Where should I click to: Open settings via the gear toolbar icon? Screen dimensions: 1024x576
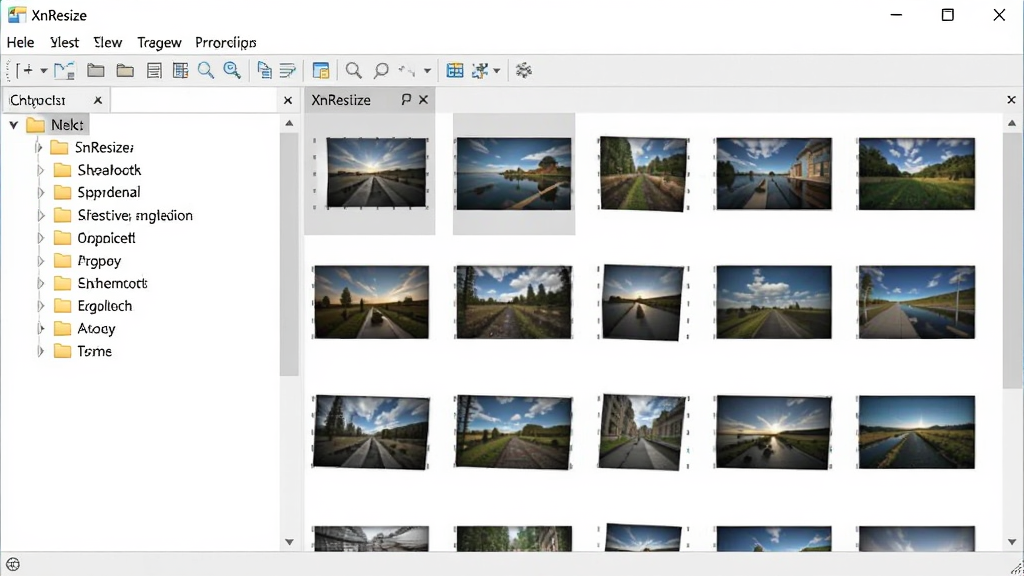524,71
